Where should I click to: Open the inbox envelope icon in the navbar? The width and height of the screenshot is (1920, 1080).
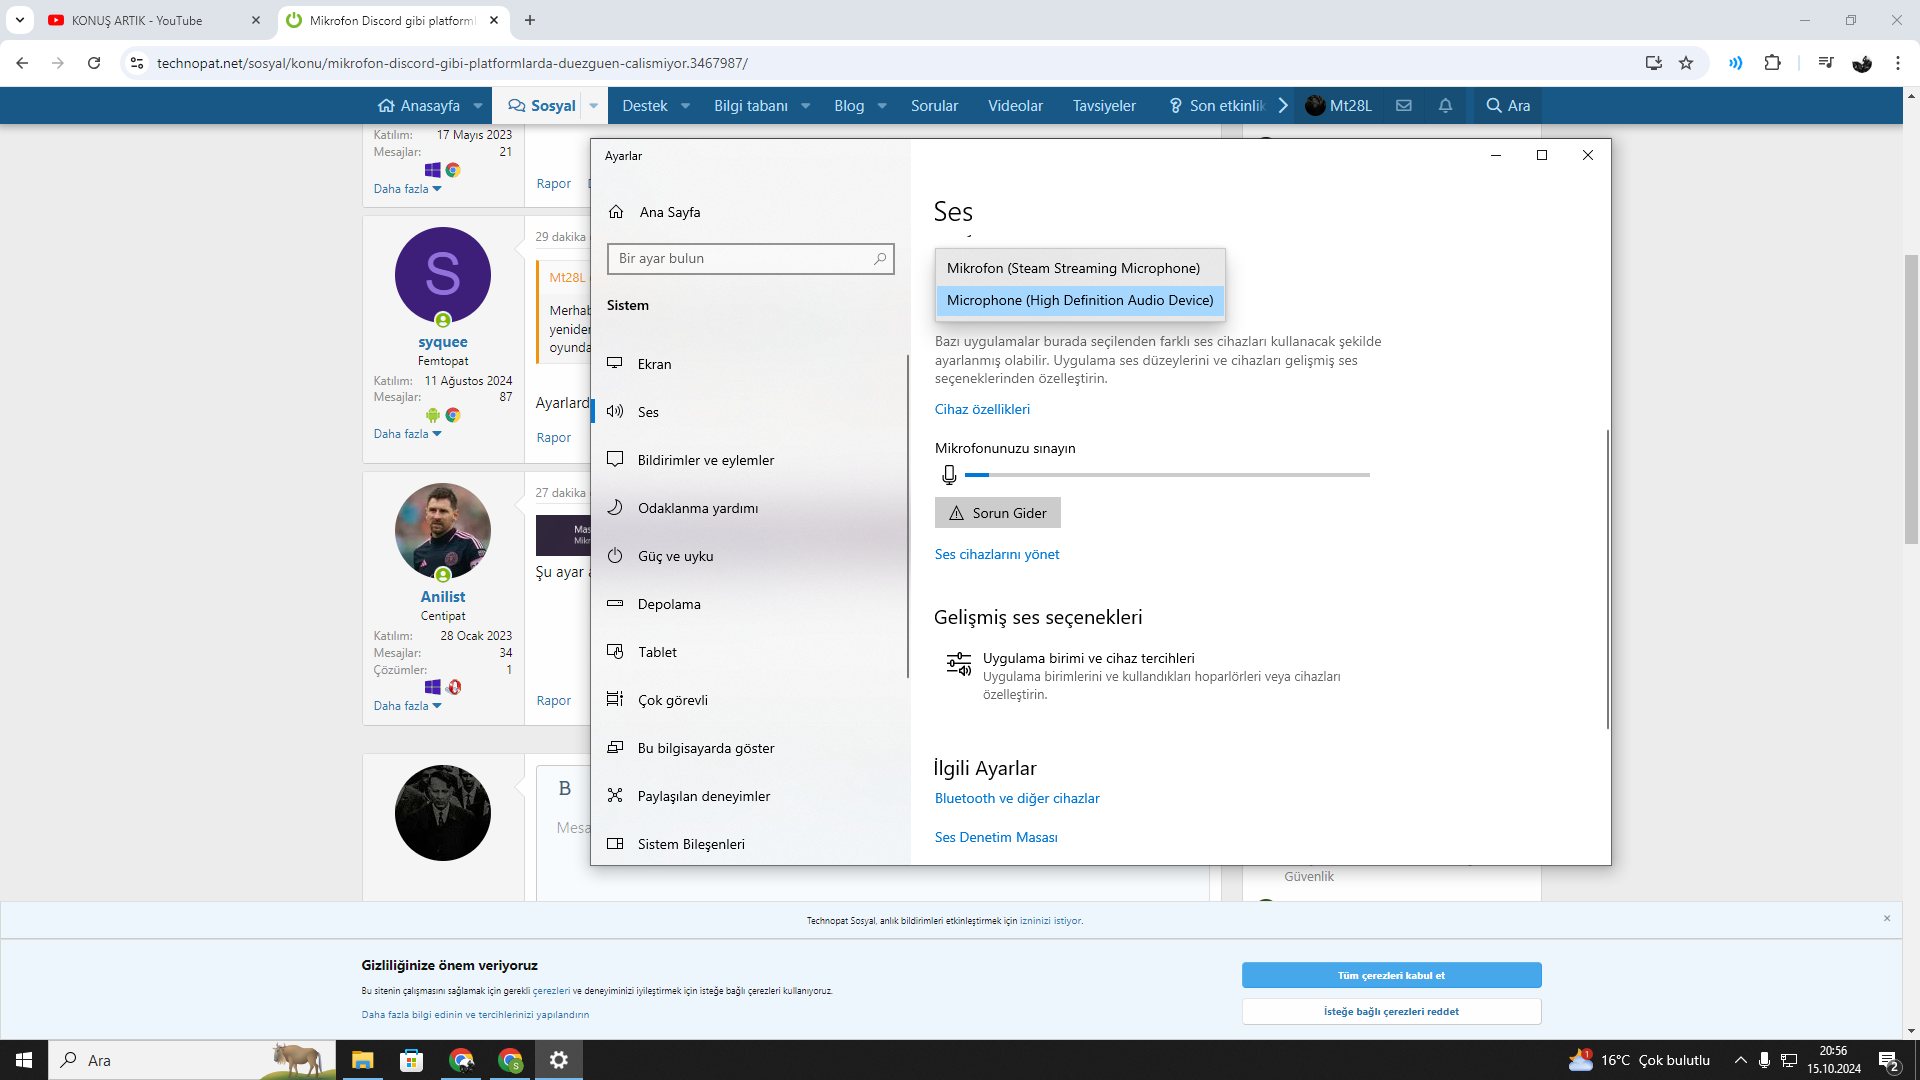point(1404,106)
